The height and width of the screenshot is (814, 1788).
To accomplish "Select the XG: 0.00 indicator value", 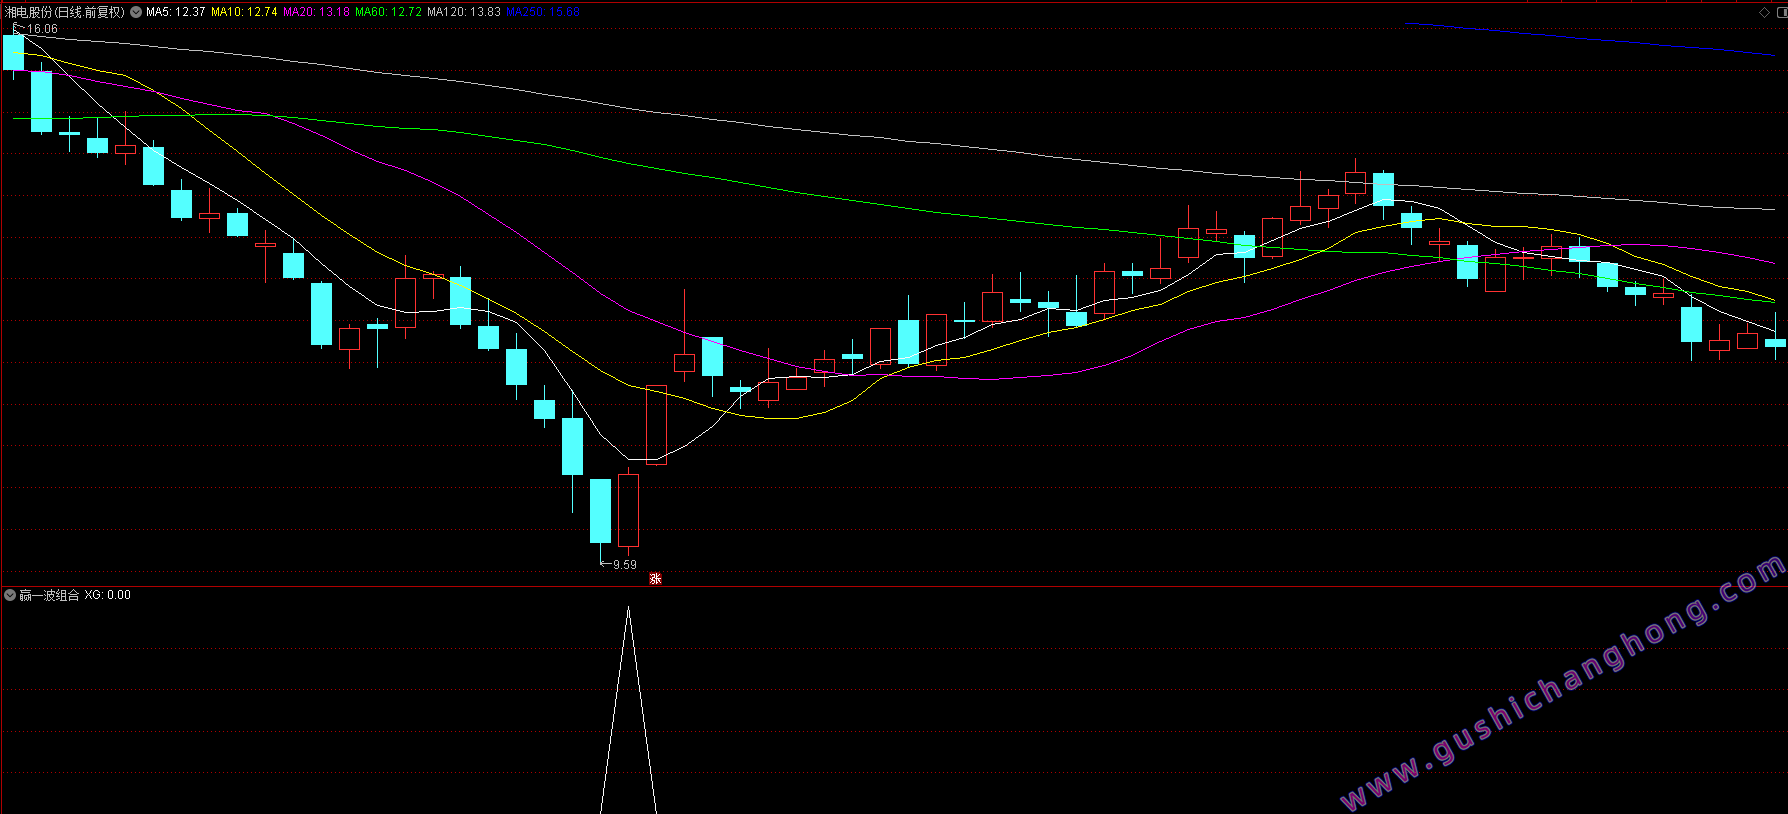I will click(107, 595).
